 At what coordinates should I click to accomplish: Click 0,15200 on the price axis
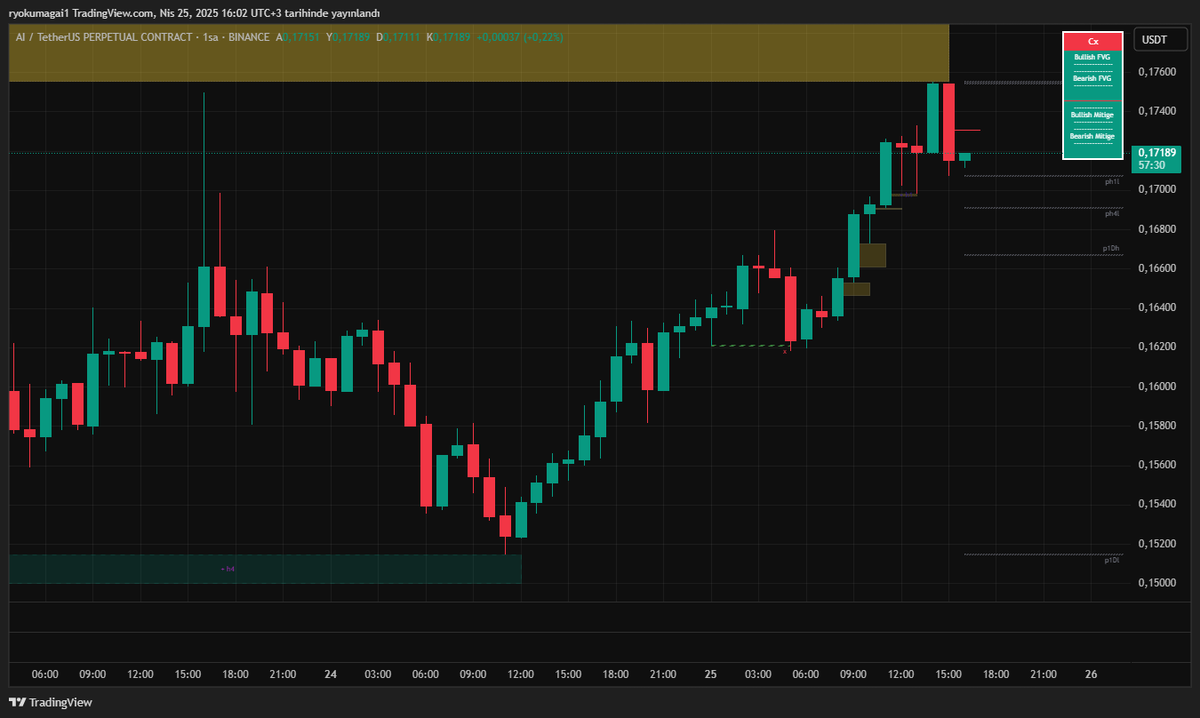coord(1157,544)
